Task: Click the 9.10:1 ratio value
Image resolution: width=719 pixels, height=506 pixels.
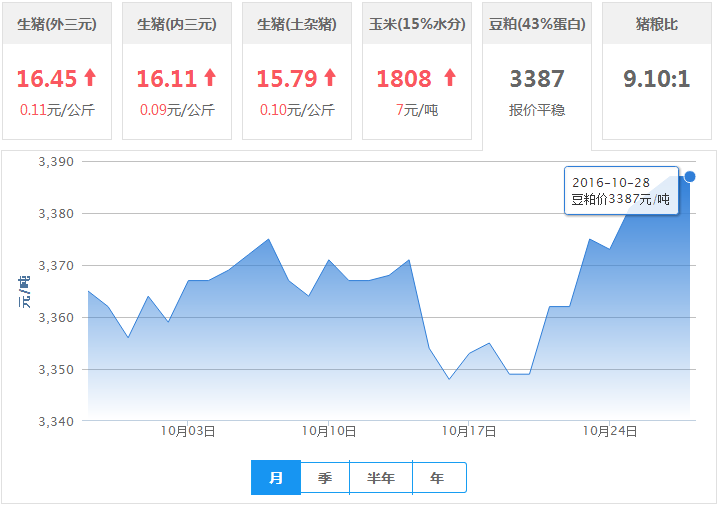Action: click(657, 78)
